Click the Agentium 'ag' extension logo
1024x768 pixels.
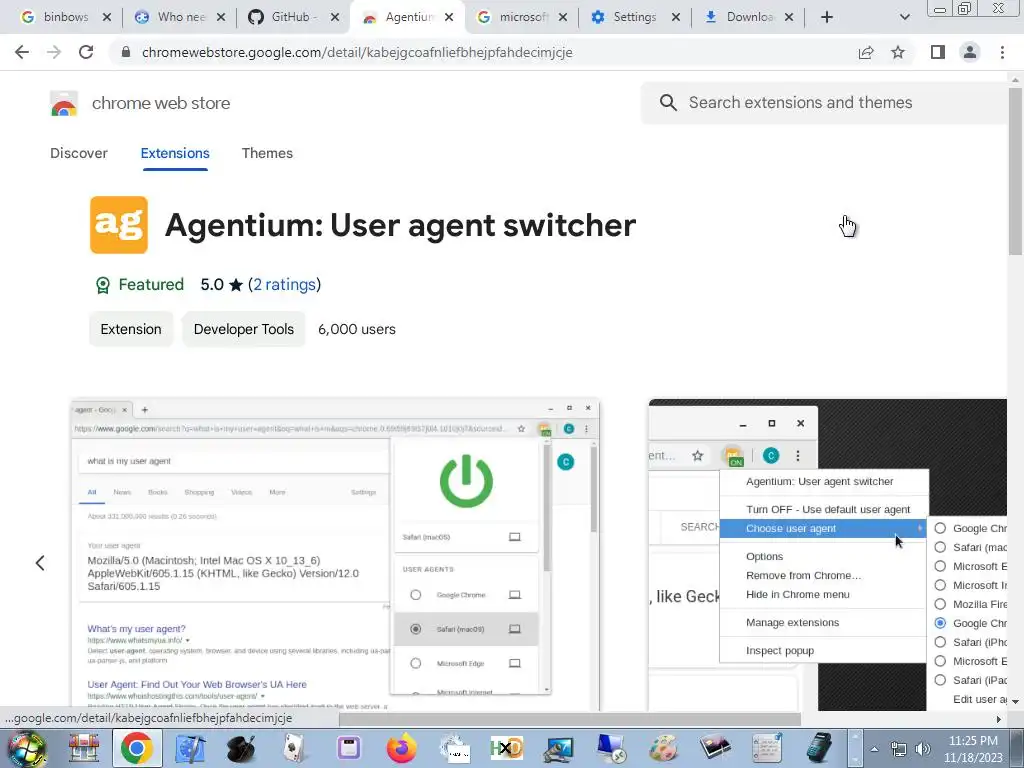(119, 225)
